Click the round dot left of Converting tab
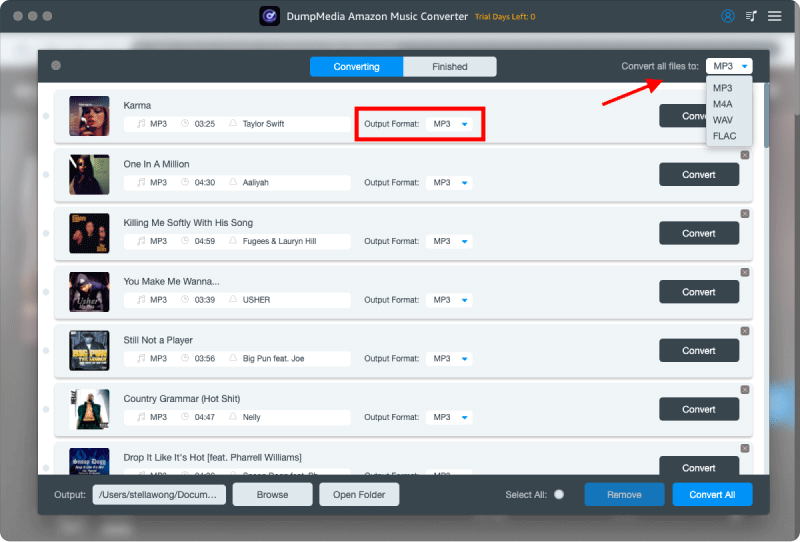The width and height of the screenshot is (800, 542). point(56,65)
